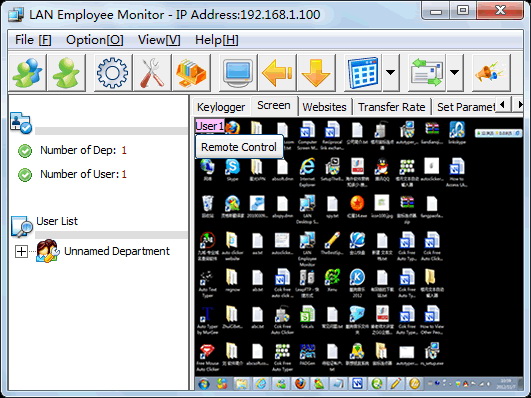531x398 pixels.
Task: Click the blue grid window view icon
Action: tap(363, 72)
